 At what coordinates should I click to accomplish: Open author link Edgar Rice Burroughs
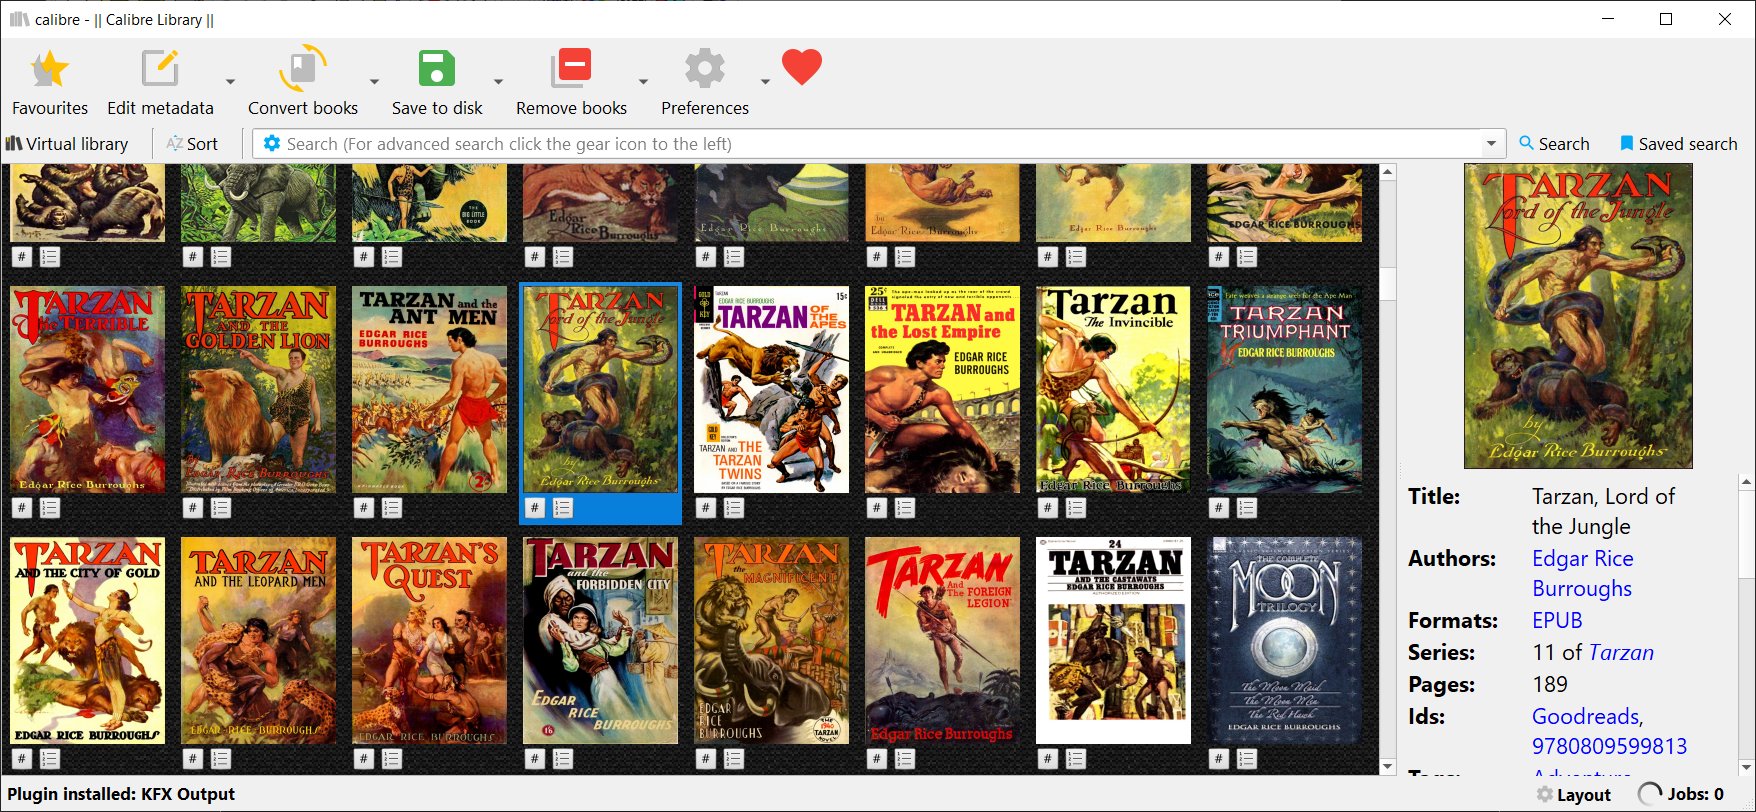(x=1583, y=574)
